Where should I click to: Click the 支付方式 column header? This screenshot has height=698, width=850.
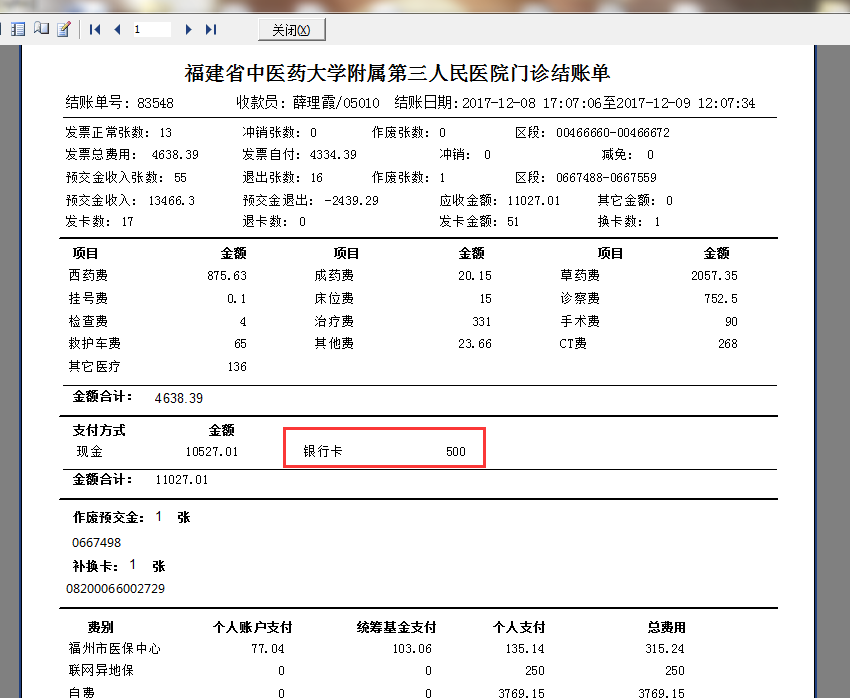pyautogui.click(x=99, y=431)
